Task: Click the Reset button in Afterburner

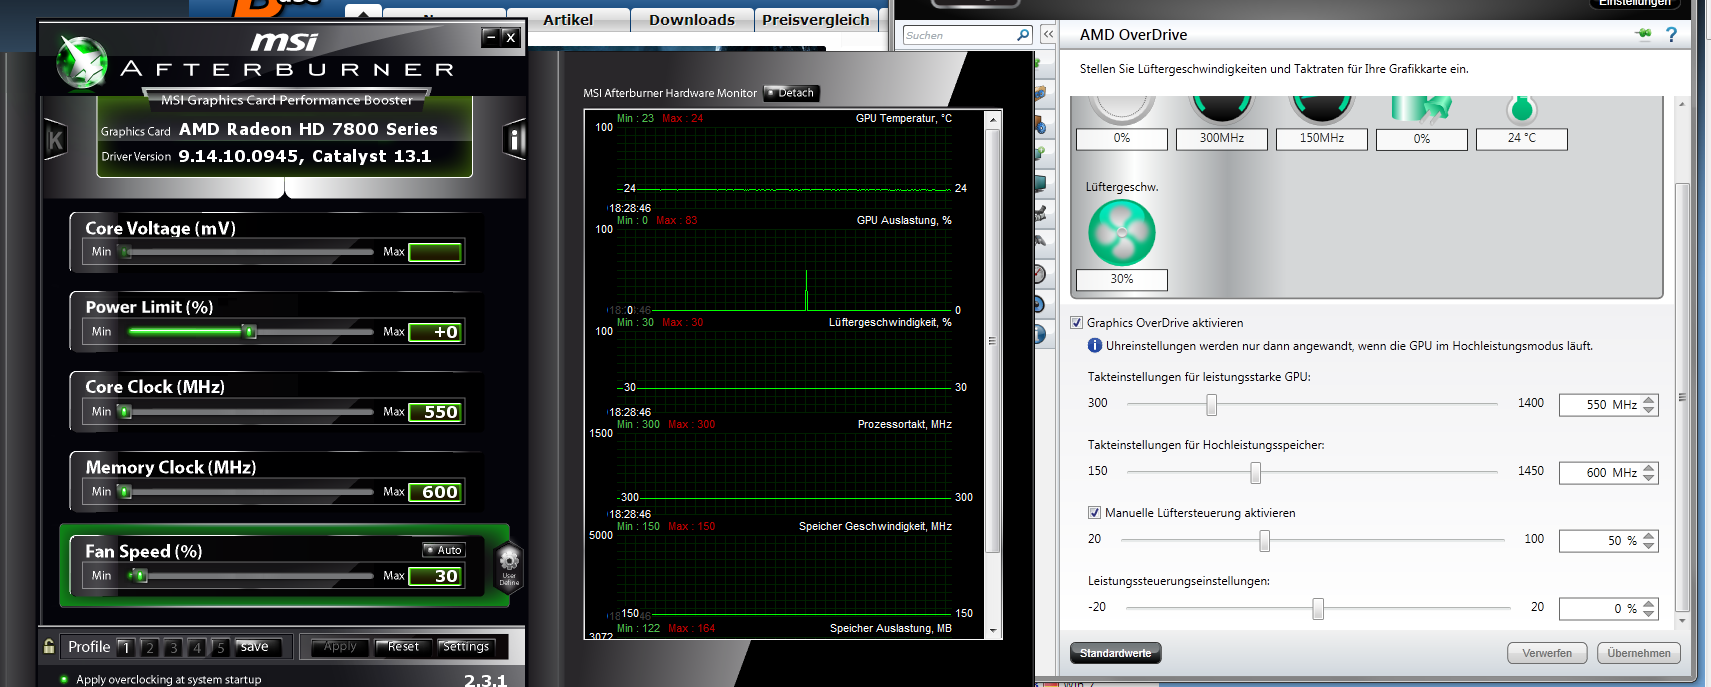Action: (403, 647)
